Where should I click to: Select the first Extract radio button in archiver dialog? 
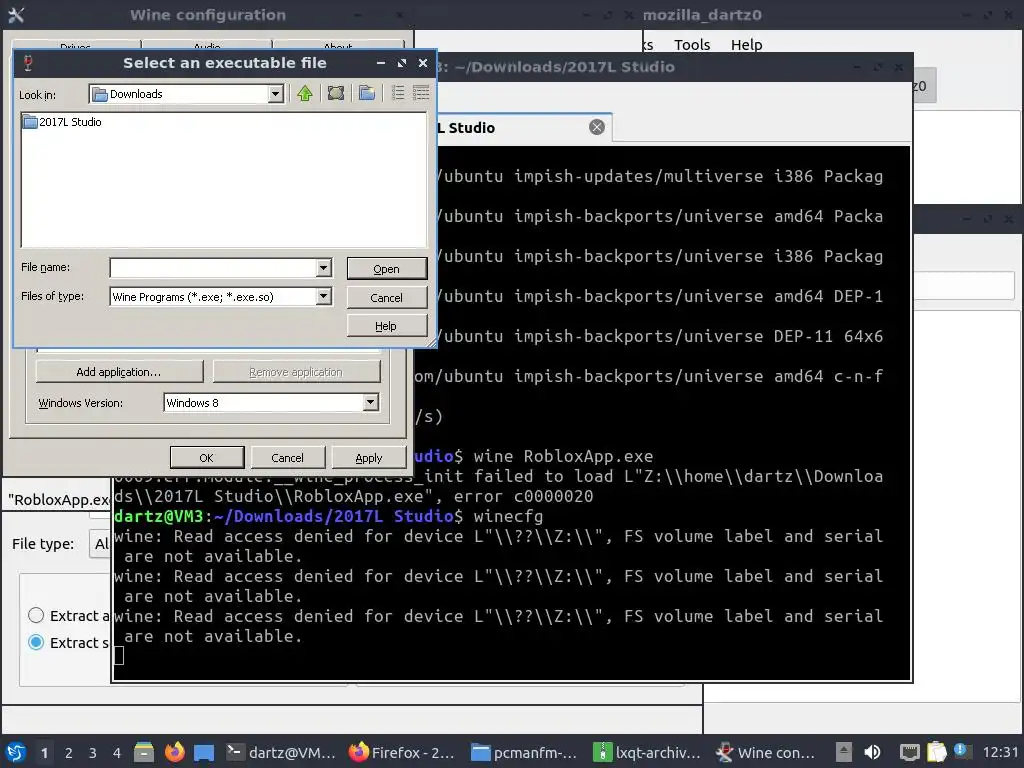click(x=36, y=615)
